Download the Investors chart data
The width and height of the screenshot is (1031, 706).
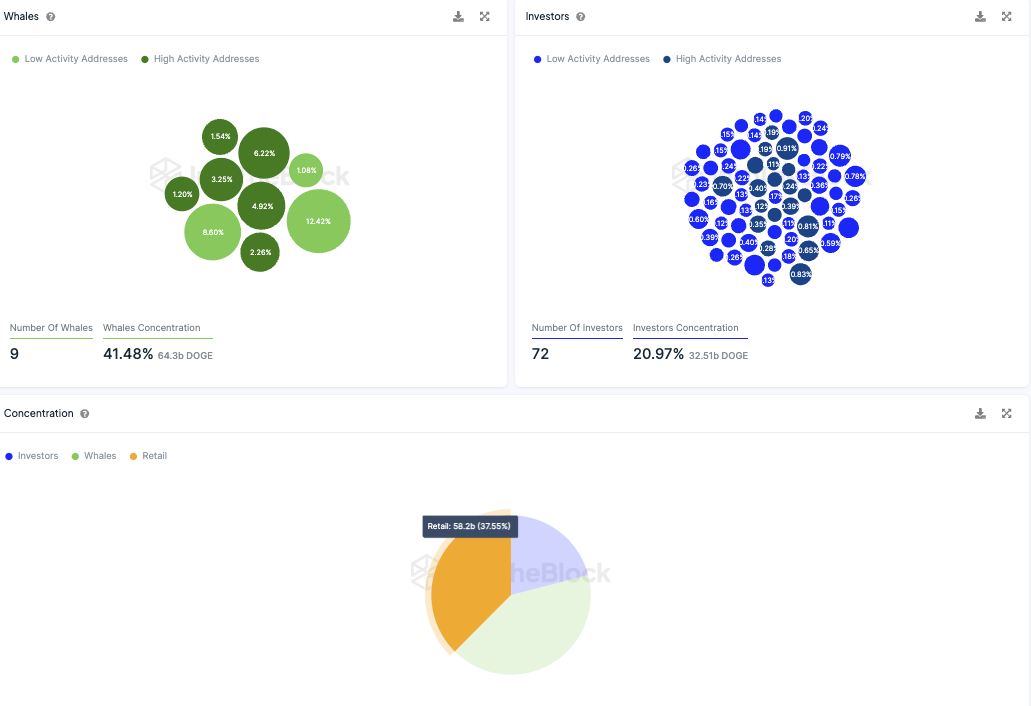point(980,16)
